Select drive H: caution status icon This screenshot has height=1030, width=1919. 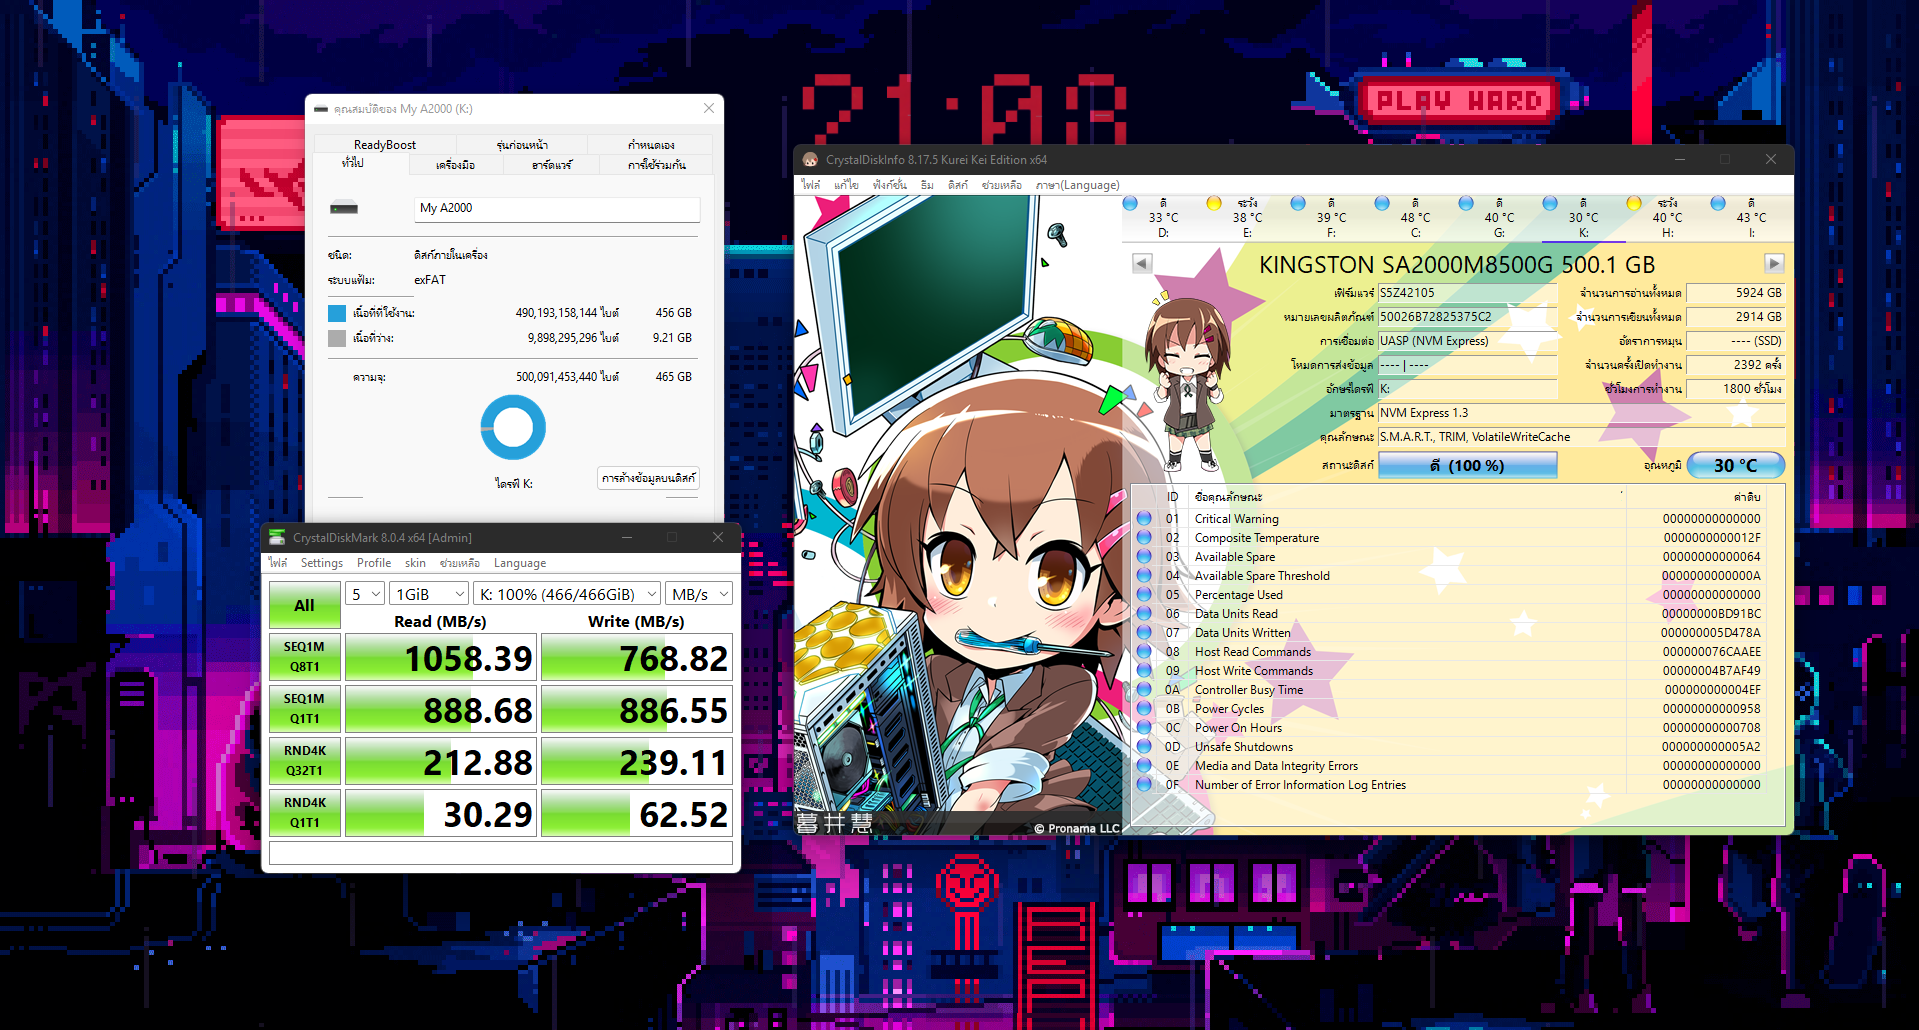point(1634,204)
